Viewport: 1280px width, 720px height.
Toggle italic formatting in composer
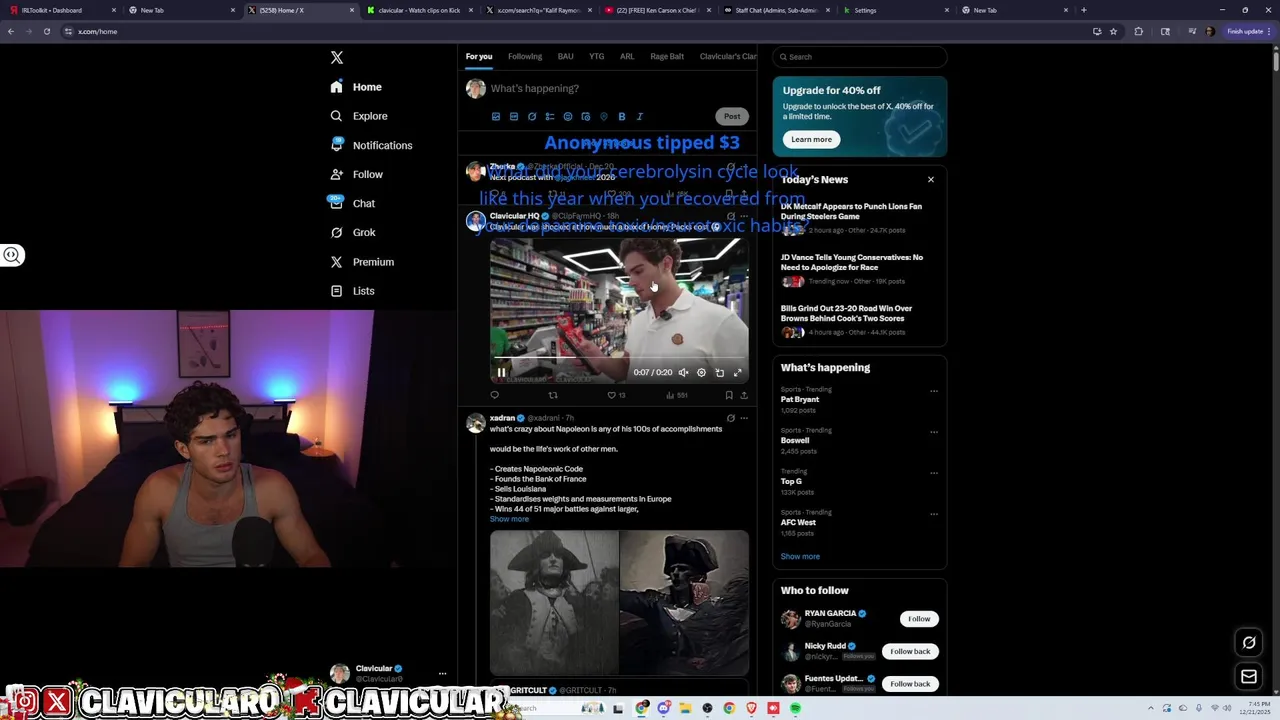640,117
